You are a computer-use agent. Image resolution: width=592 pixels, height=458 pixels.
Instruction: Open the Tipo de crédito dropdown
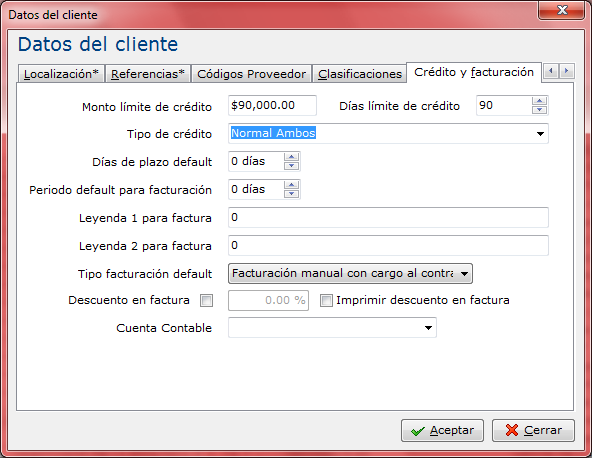coord(540,134)
